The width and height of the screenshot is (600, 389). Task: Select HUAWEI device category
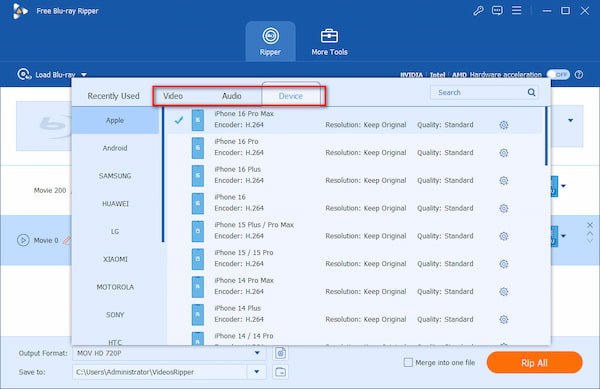(x=115, y=204)
